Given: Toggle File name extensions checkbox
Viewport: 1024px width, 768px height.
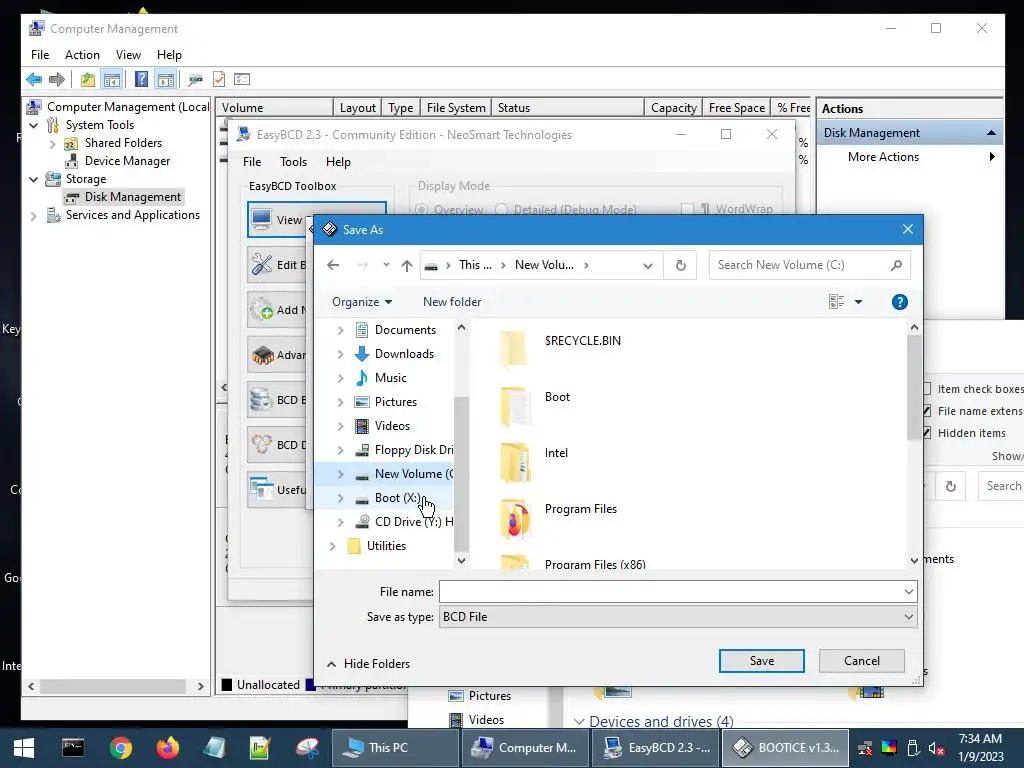Looking at the screenshot, I should tap(927, 411).
